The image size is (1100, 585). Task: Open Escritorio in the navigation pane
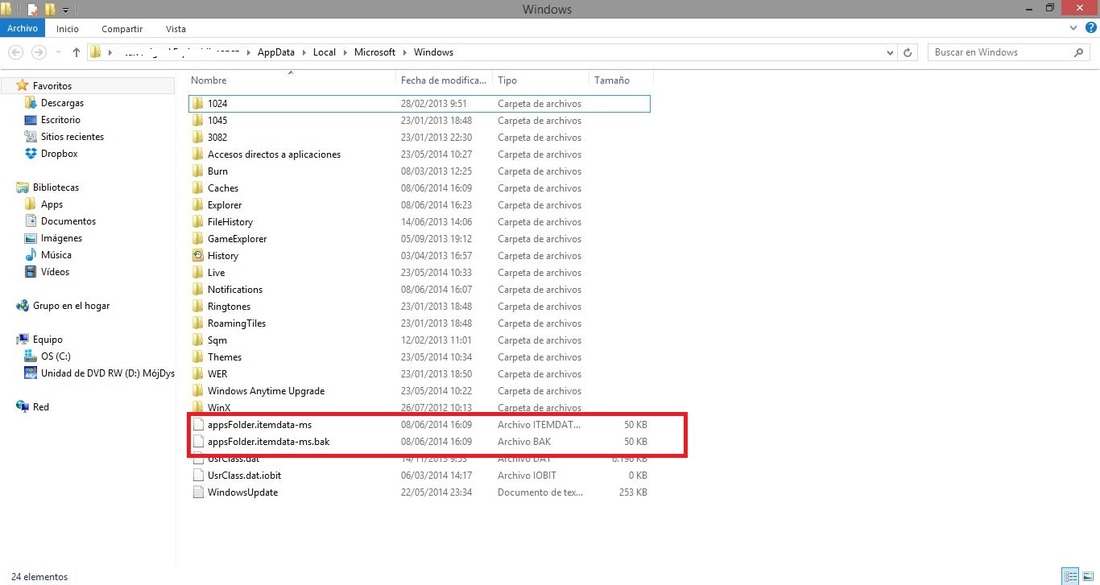pyautogui.click(x=60, y=120)
